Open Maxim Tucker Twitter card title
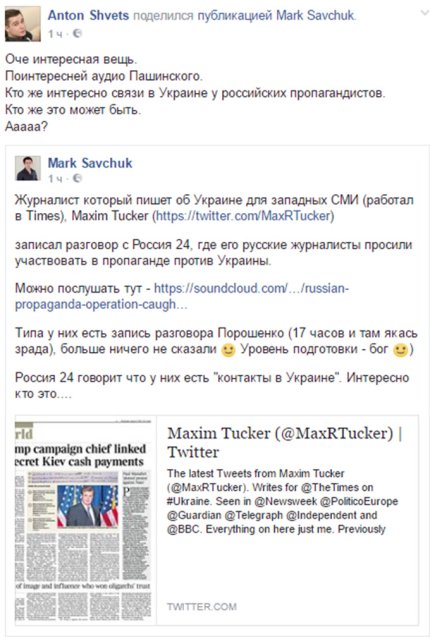 [x=285, y=442]
